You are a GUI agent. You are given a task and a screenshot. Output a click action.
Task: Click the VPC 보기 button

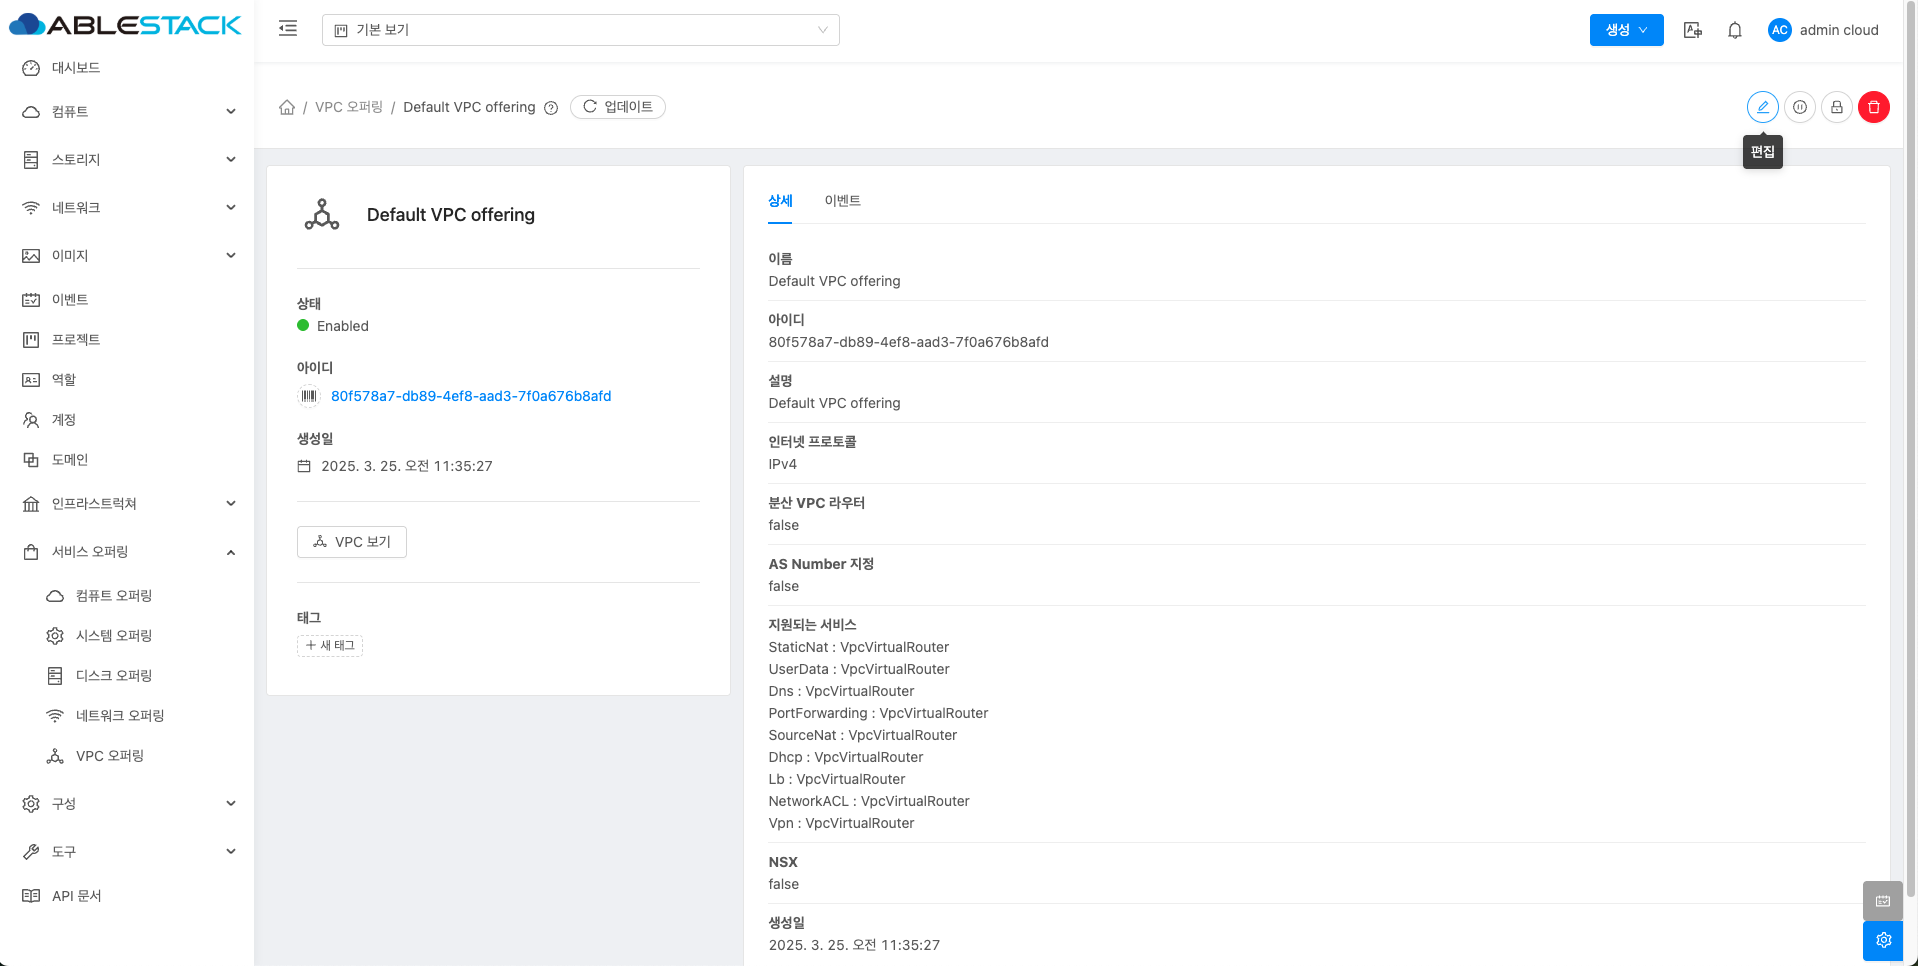(x=352, y=542)
